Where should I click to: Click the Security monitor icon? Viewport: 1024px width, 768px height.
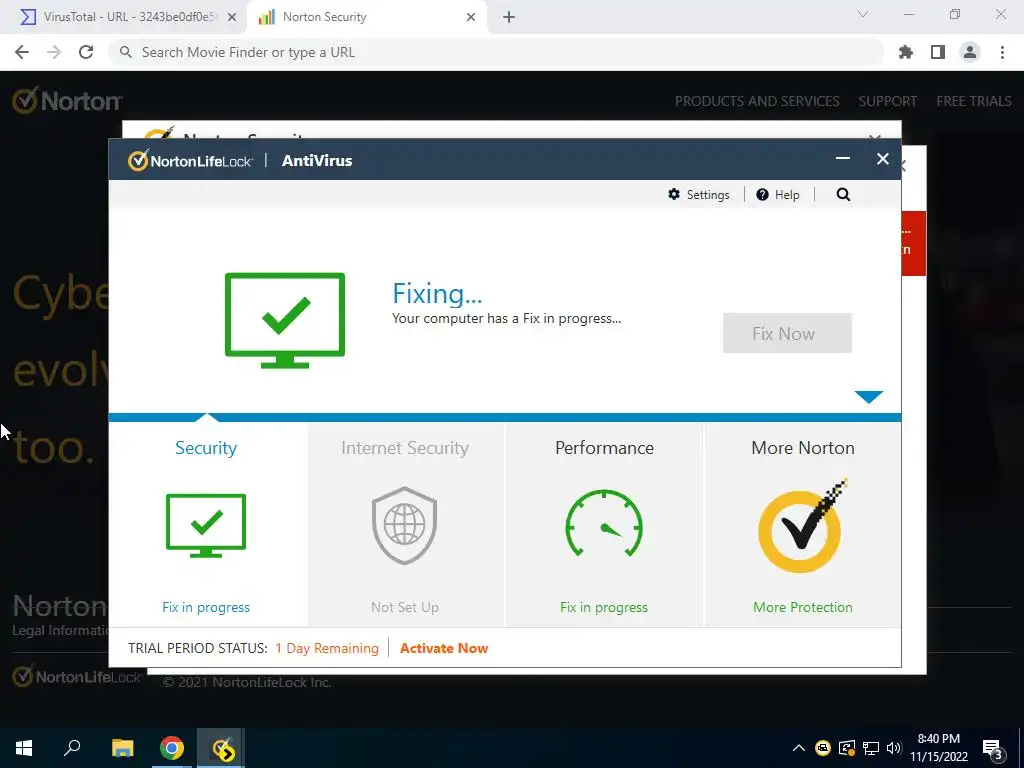tap(206, 526)
